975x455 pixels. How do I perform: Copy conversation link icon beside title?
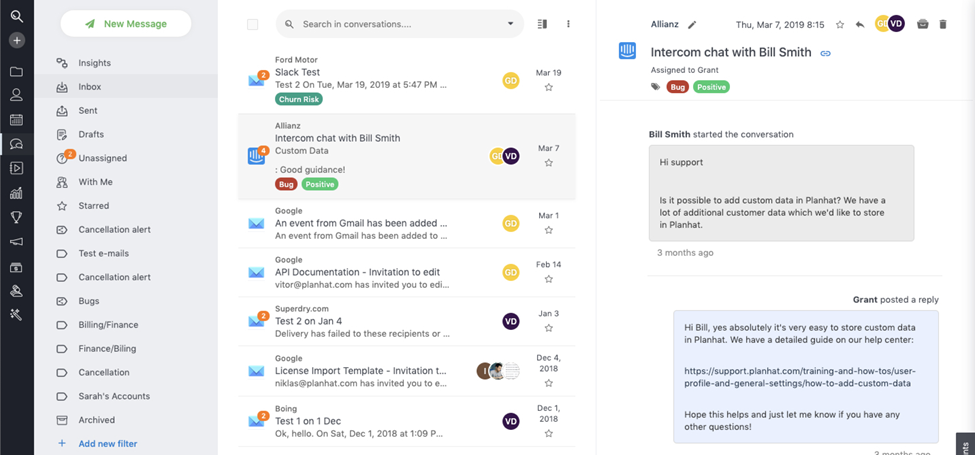pos(826,53)
